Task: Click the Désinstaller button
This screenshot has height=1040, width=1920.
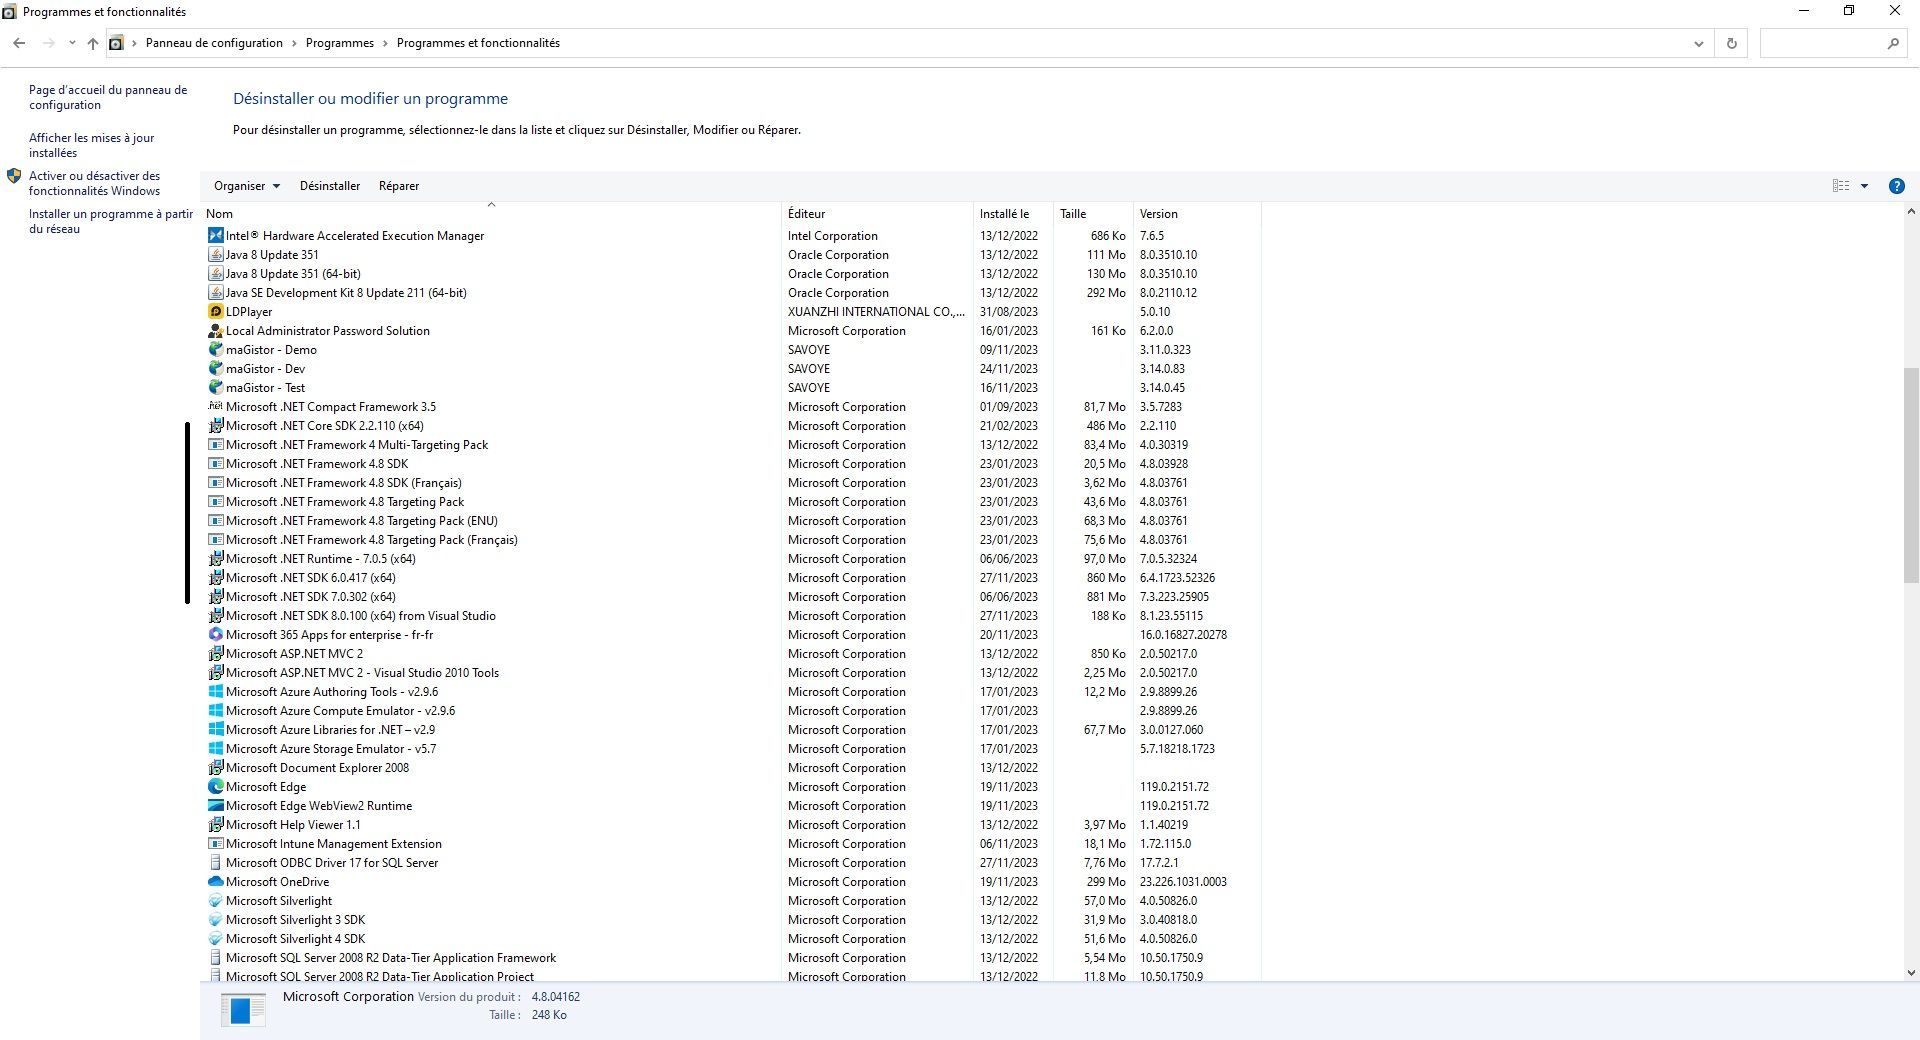Action: pos(329,186)
